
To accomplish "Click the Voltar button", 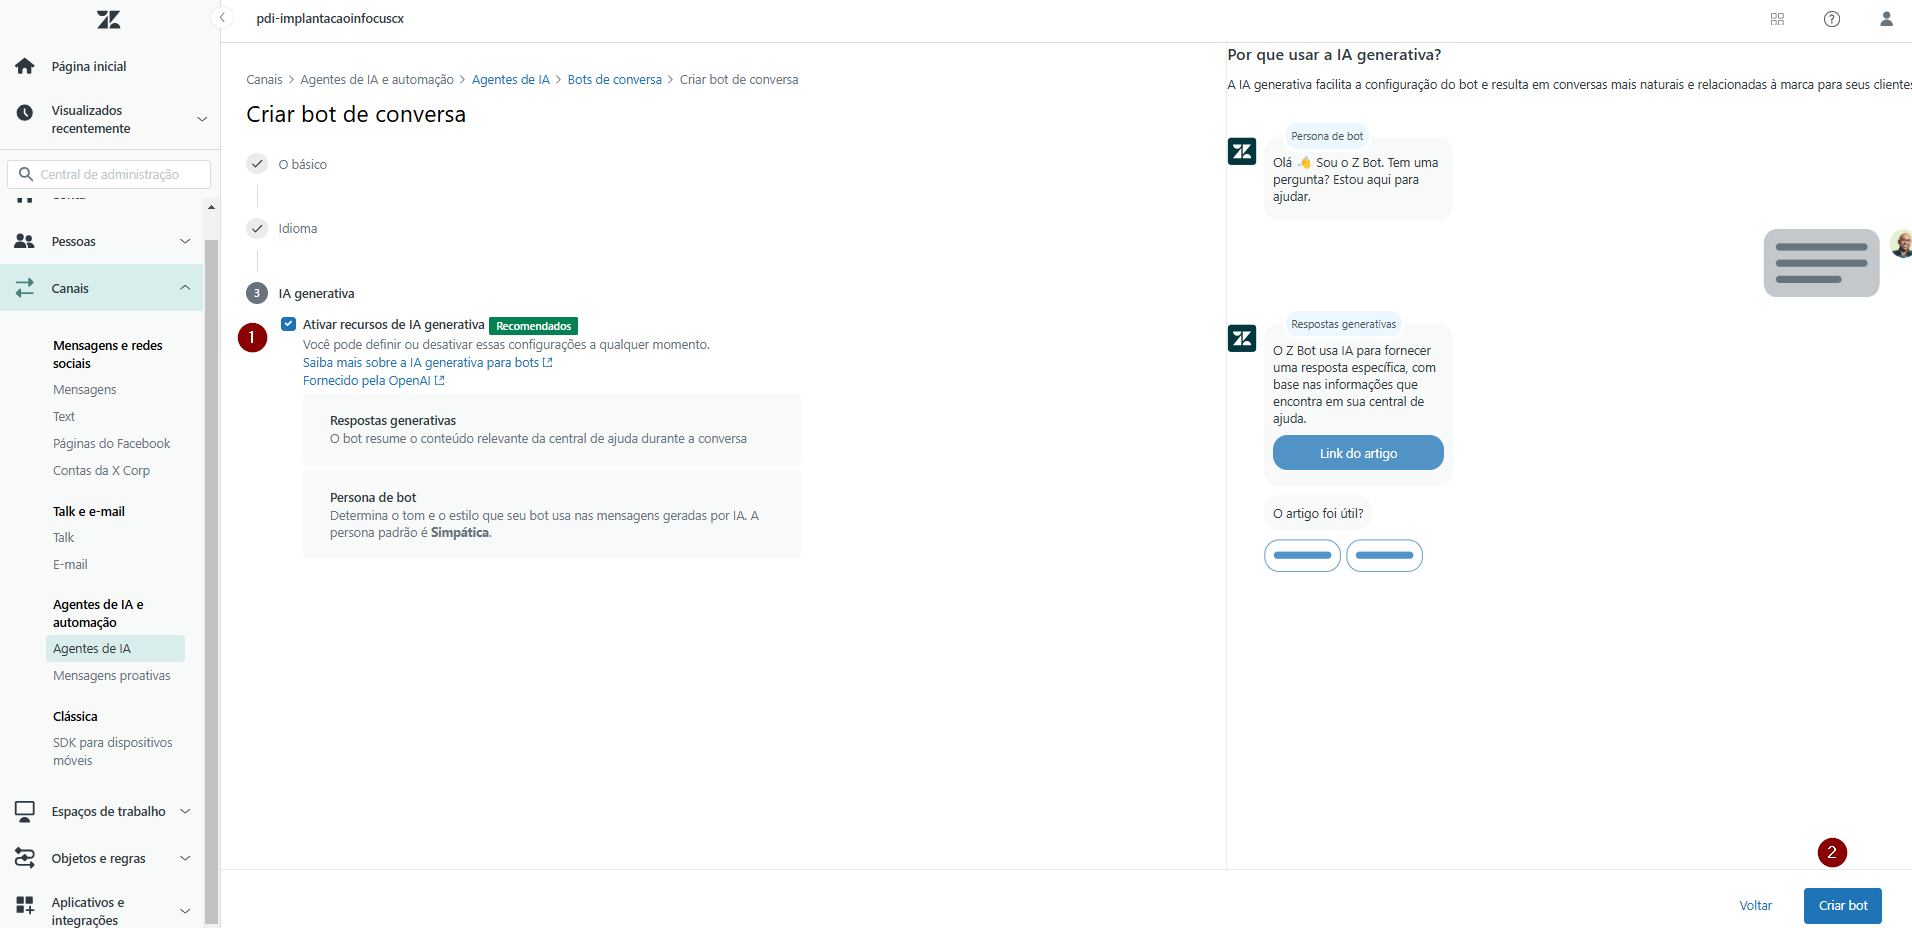I will pyautogui.click(x=1755, y=906).
